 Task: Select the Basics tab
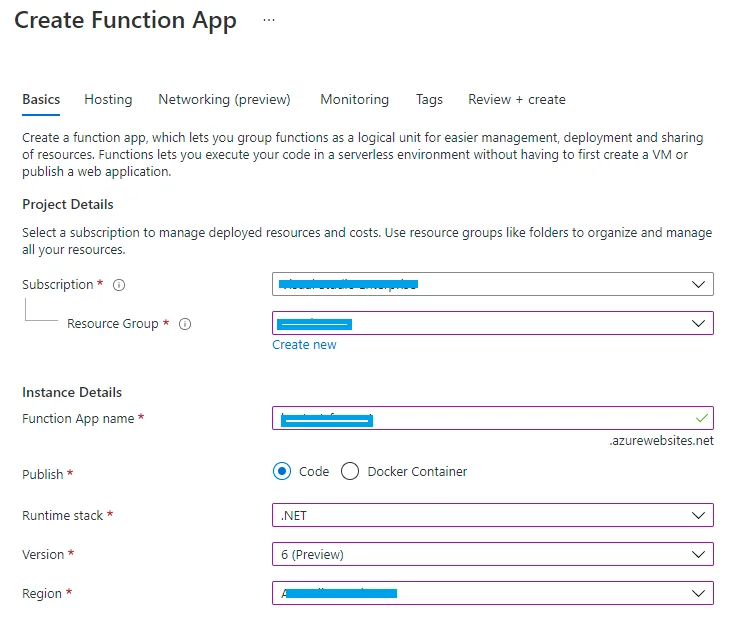[41, 100]
